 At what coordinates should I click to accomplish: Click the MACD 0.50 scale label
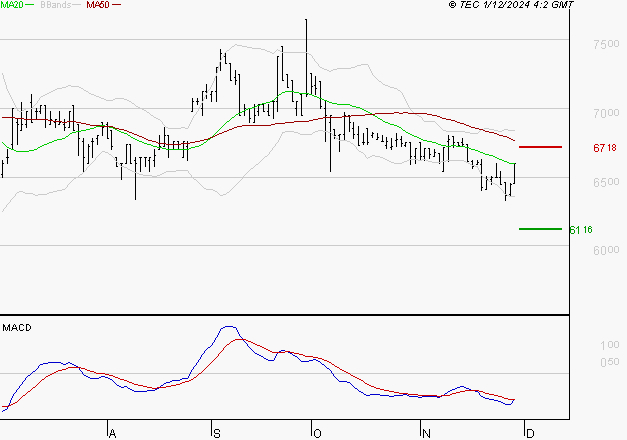tap(610, 362)
